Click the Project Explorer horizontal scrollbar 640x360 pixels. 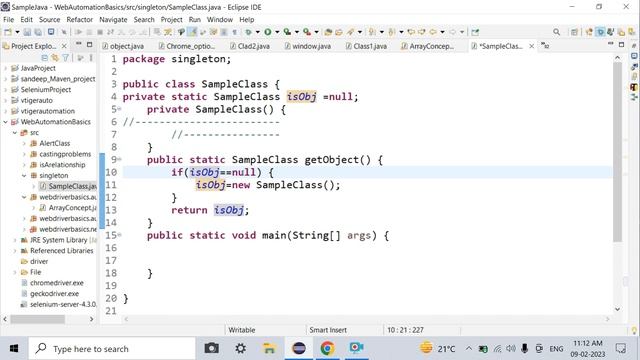pyautogui.click(x=38, y=319)
